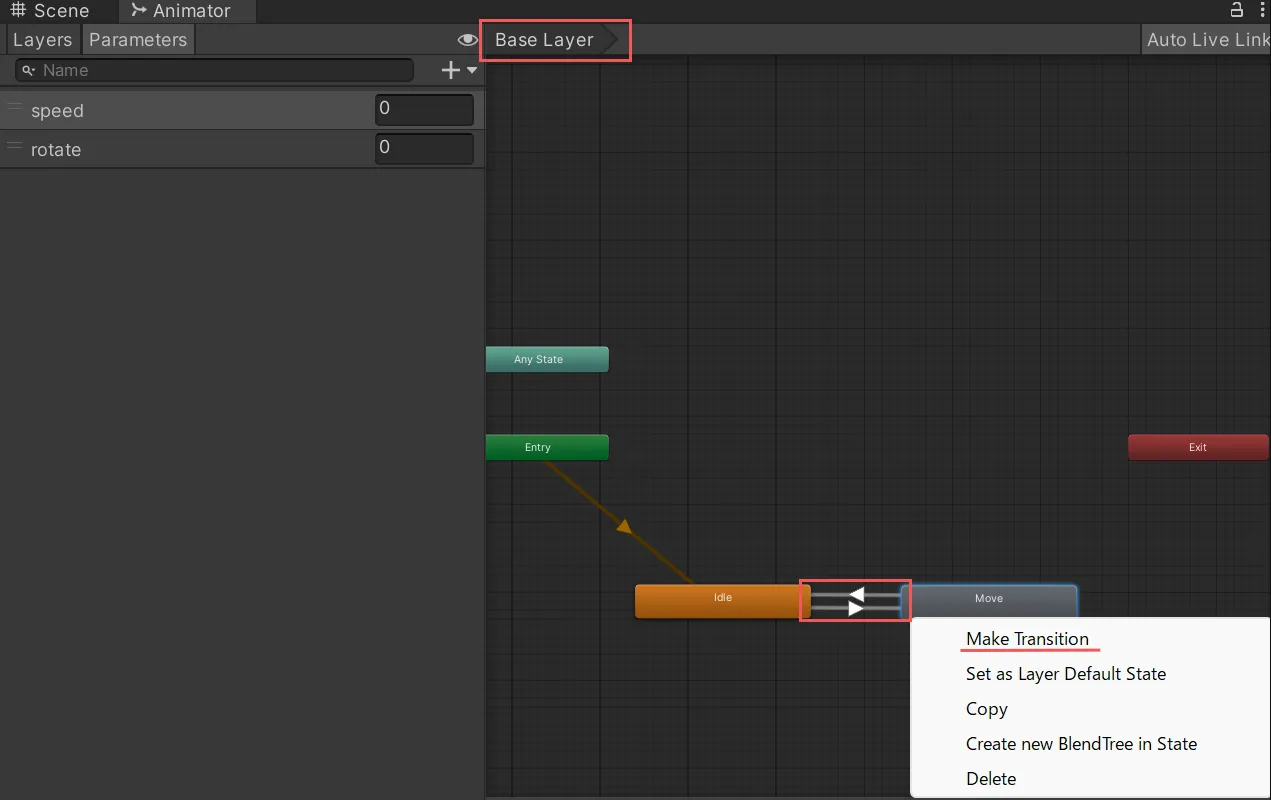Switch to the Scene tab
Image resolution: width=1271 pixels, height=800 pixels.
50,11
